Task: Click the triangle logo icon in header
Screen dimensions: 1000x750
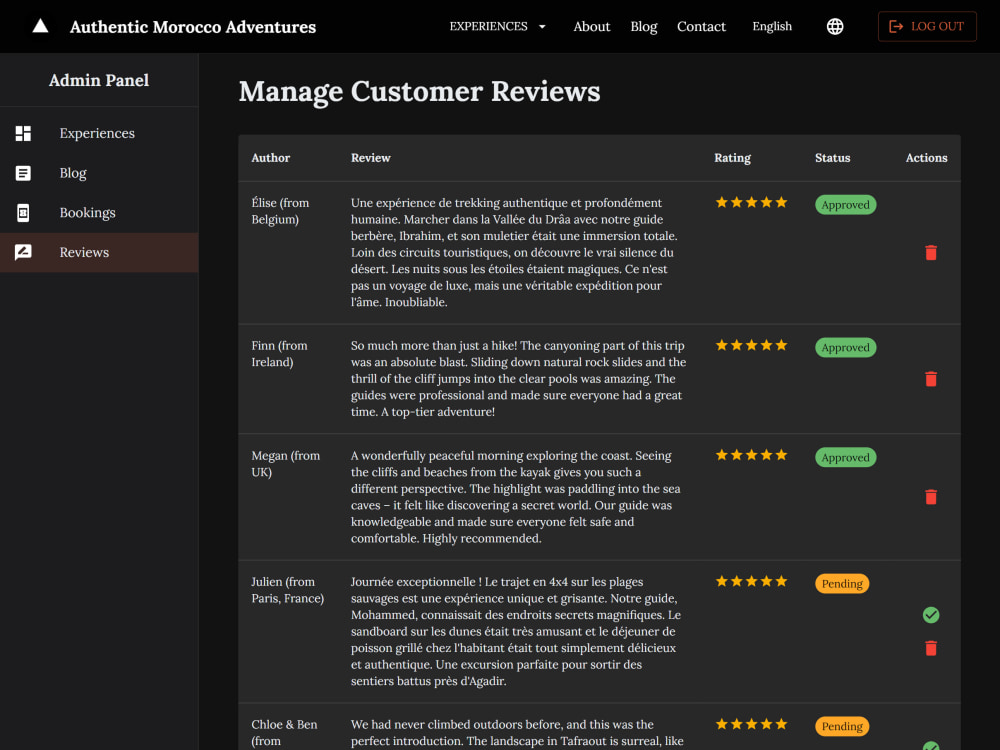Action: (40, 26)
